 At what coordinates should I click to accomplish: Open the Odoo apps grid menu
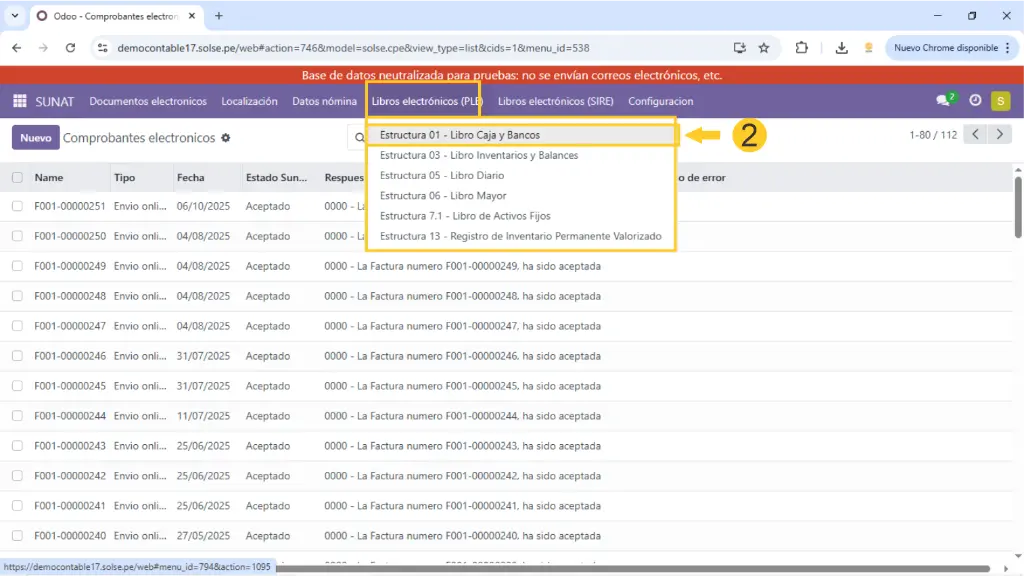click(19, 101)
